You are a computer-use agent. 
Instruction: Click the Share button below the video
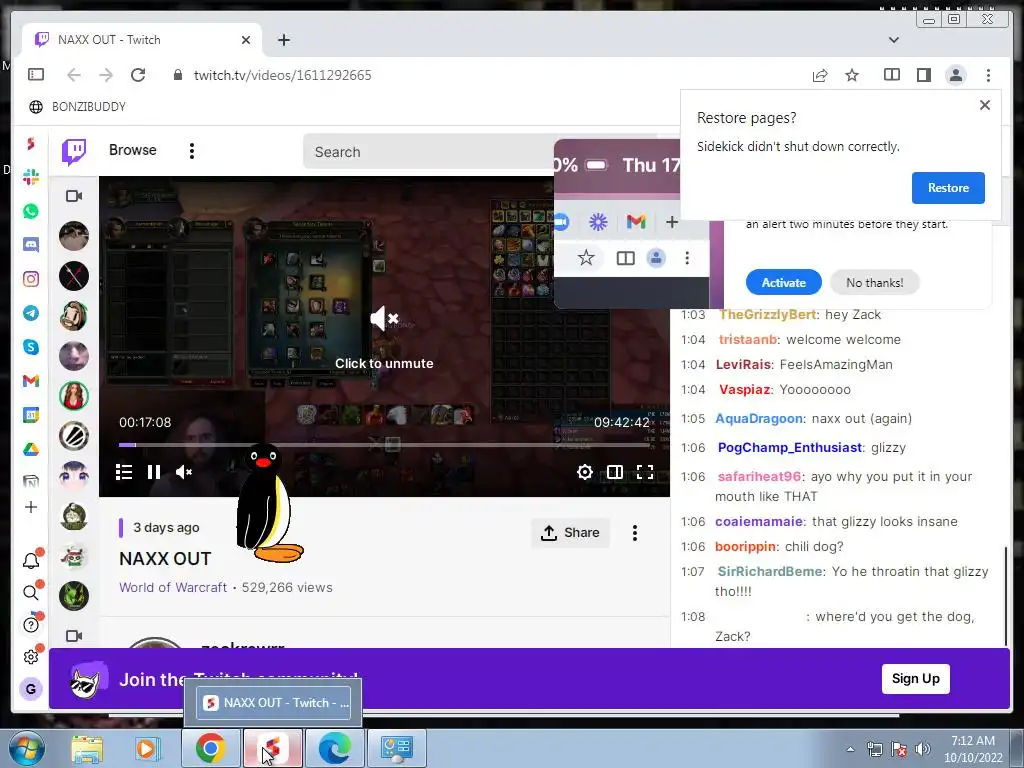570,533
